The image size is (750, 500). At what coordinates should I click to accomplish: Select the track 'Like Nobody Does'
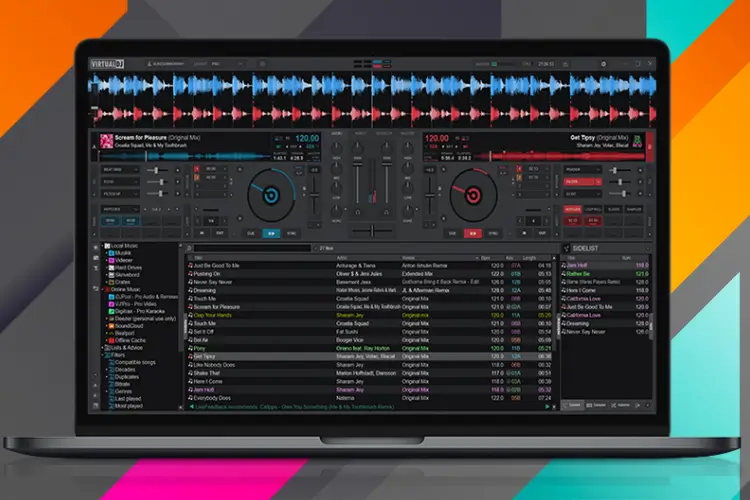(x=369, y=365)
